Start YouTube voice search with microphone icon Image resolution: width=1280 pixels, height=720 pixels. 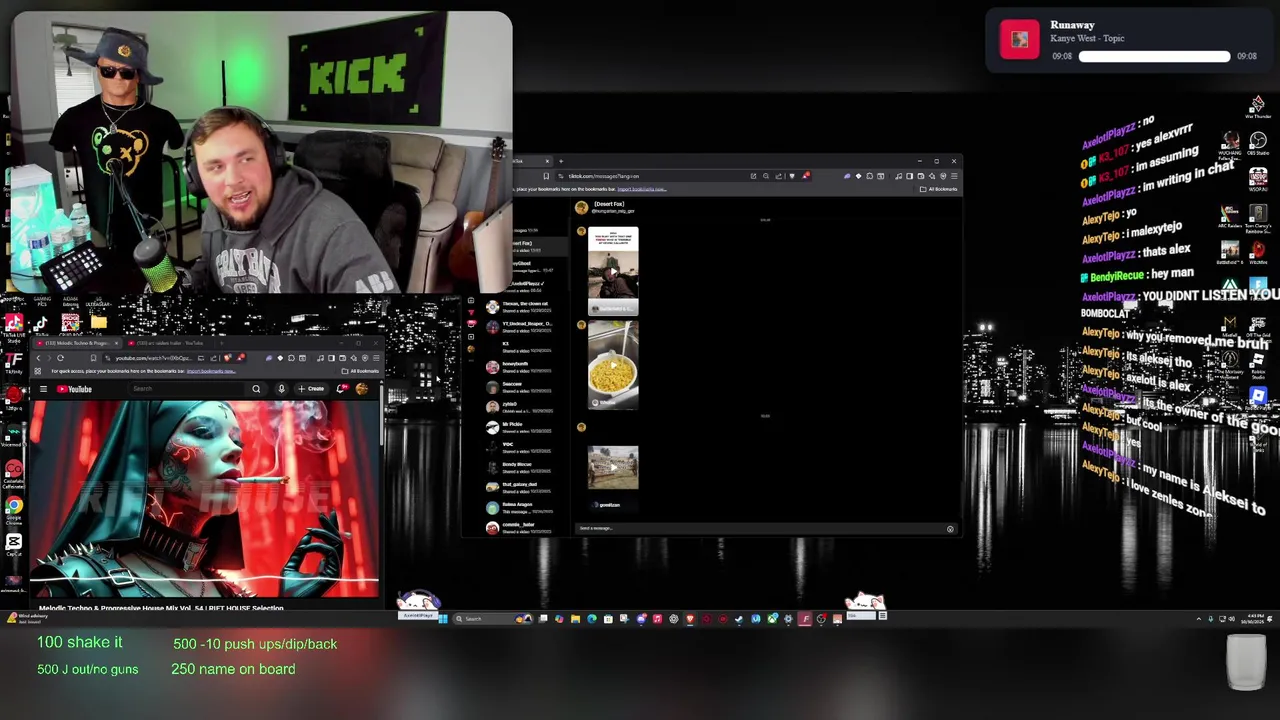click(x=281, y=389)
